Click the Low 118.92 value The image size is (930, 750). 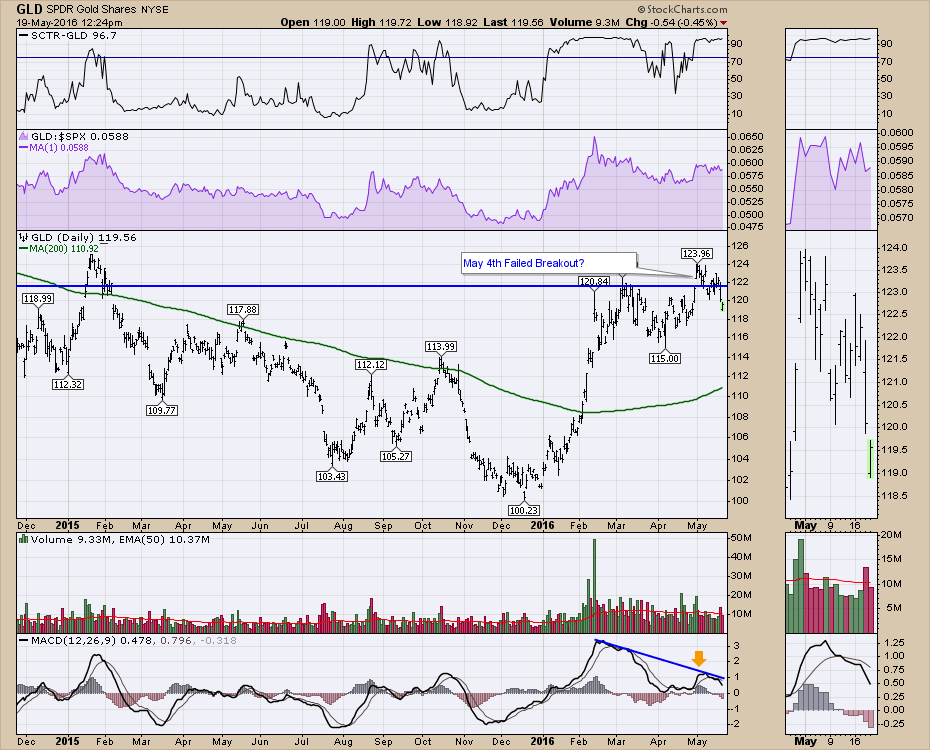click(447, 23)
